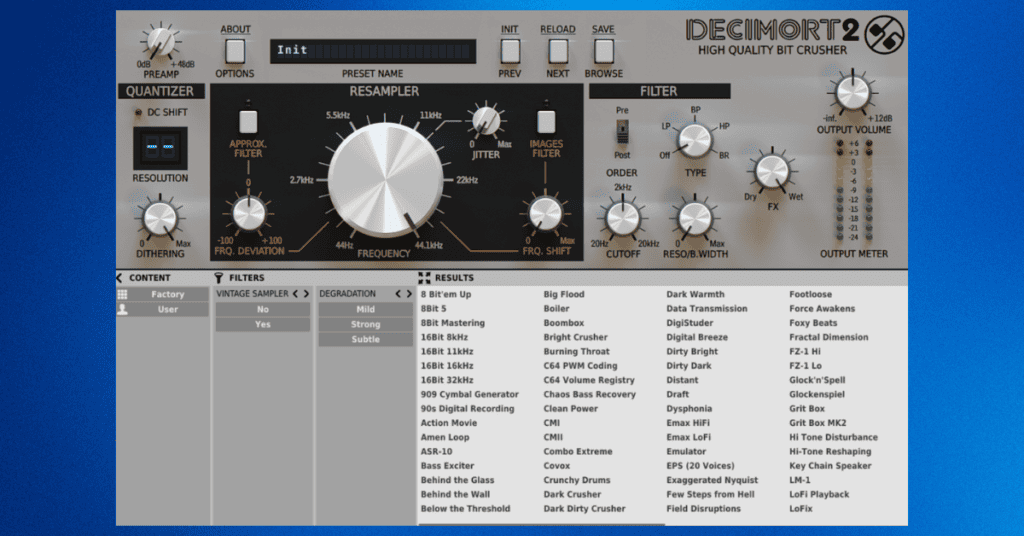Click the Factory content grid icon
1024x536 pixels.
[123, 295]
